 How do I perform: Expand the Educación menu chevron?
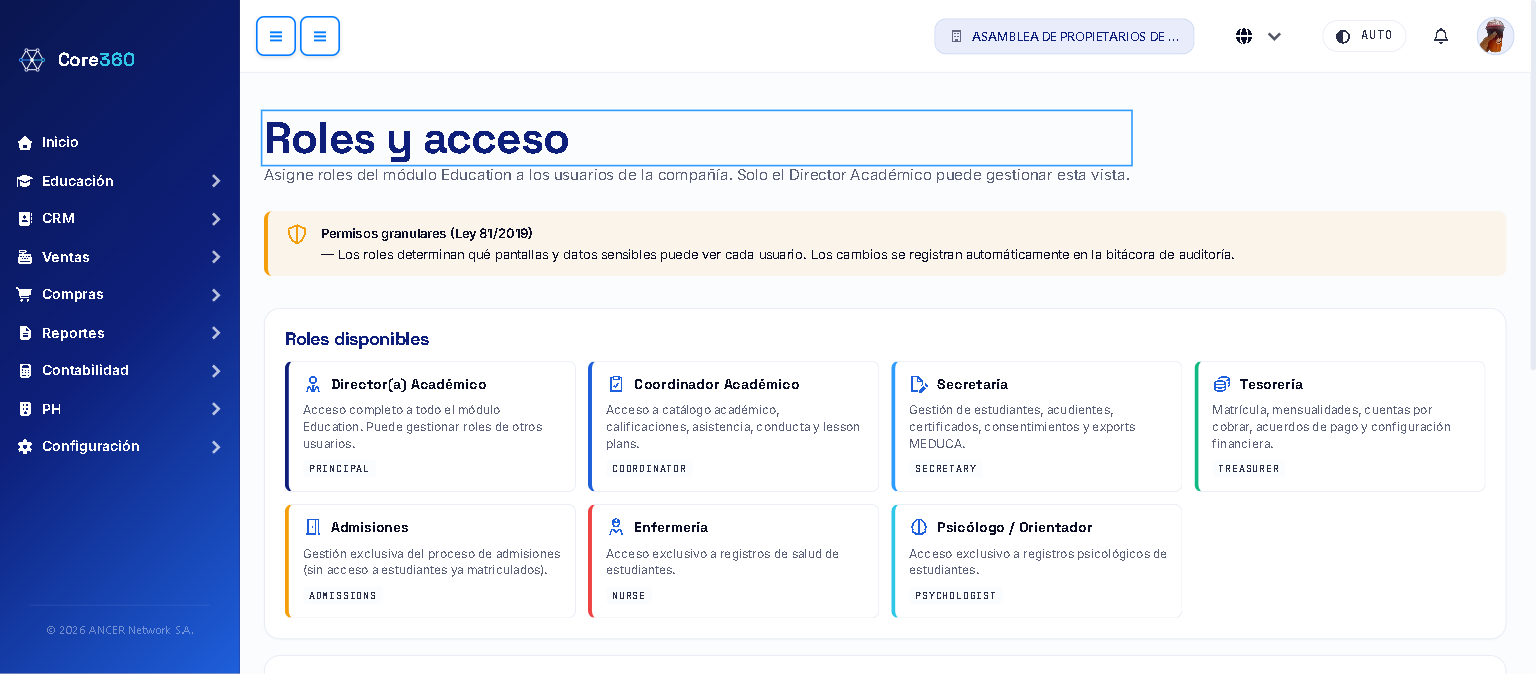tap(215, 181)
